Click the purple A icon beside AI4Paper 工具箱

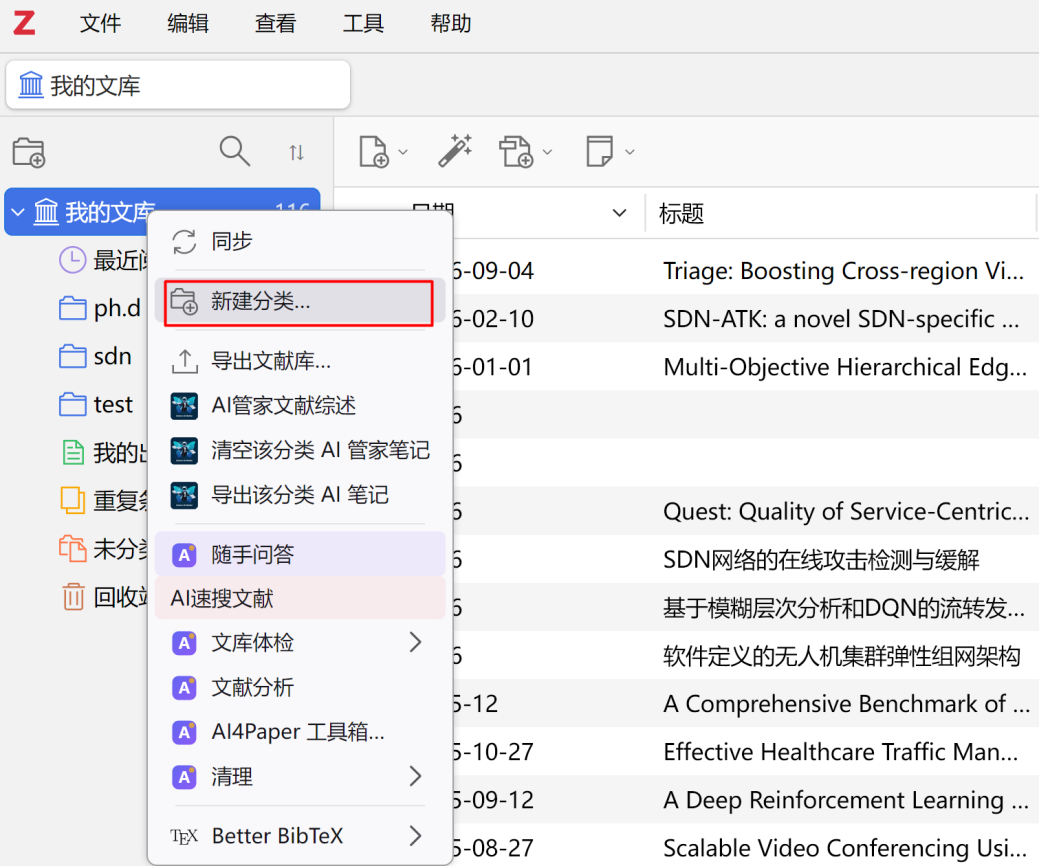tap(184, 732)
